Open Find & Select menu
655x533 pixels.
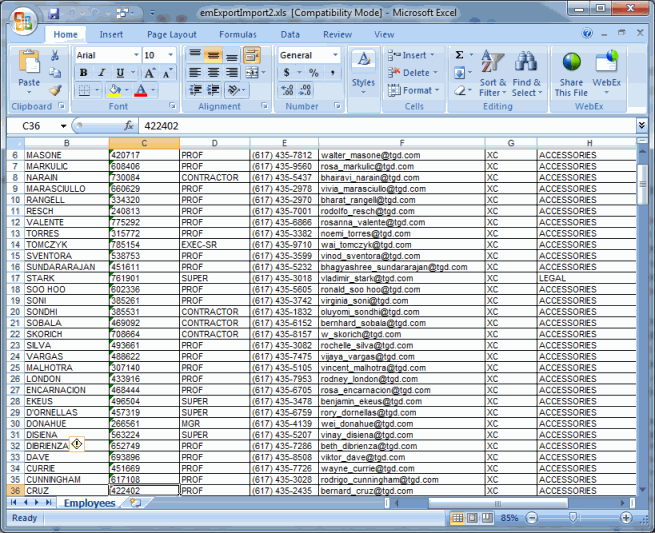pyautogui.click(x=526, y=74)
